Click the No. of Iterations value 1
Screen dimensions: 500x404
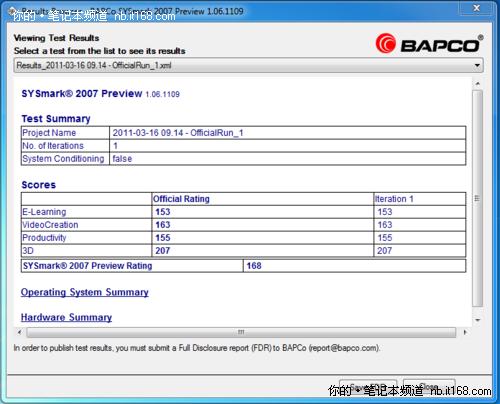click(x=115, y=146)
